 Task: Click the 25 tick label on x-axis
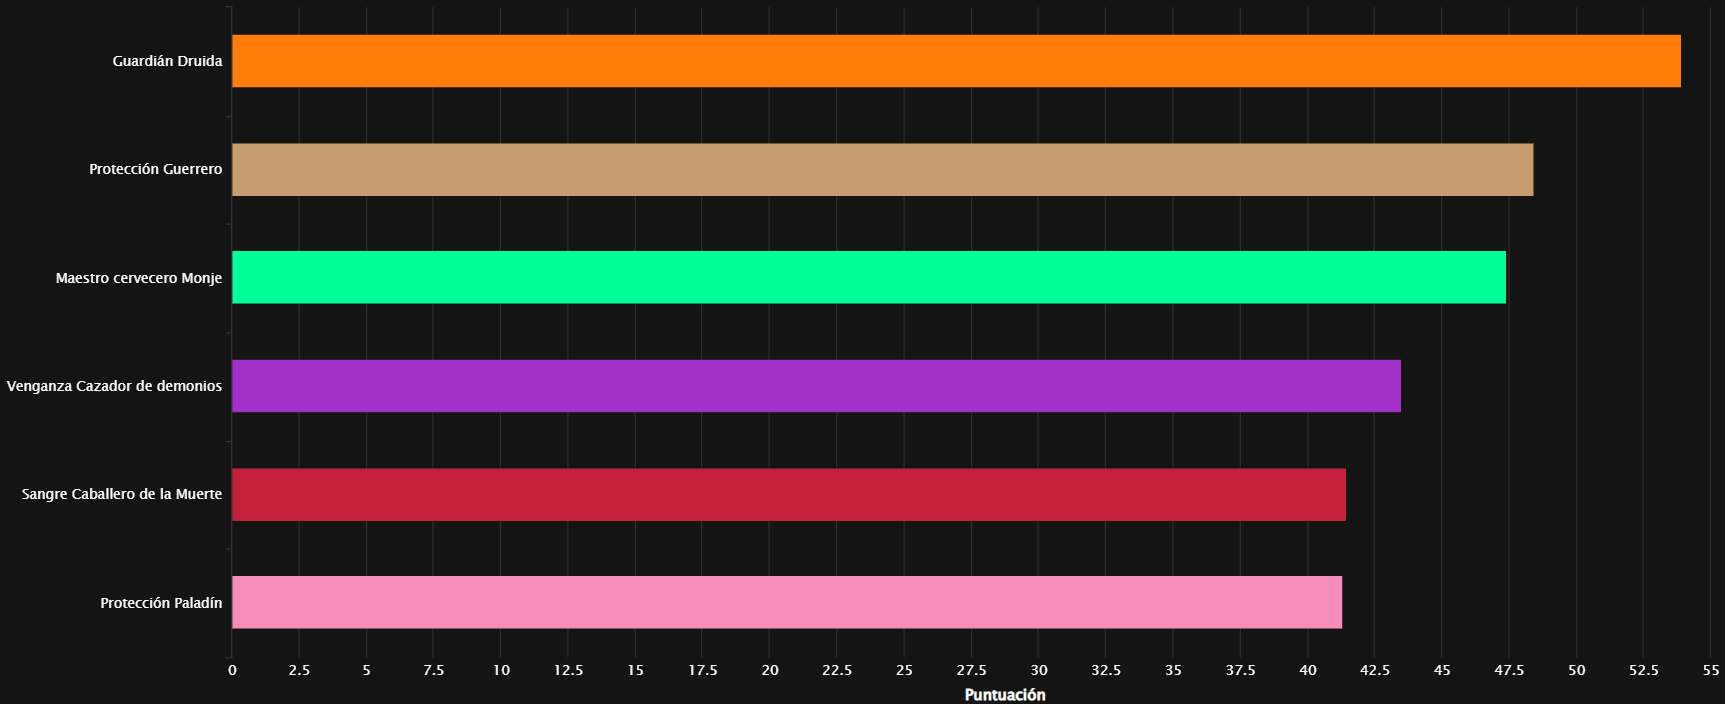pyautogui.click(x=904, y=670)
